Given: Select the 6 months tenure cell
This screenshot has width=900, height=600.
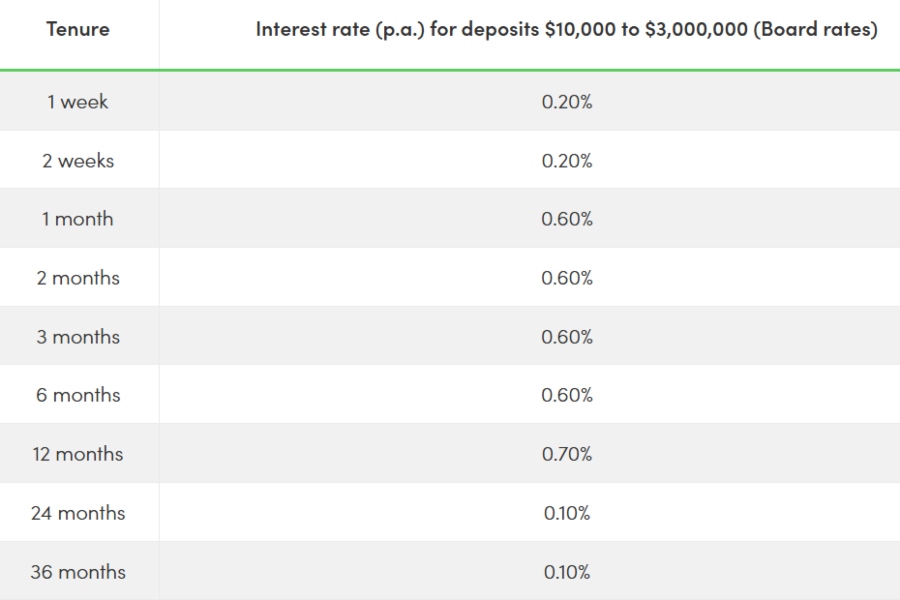Looking at the screenshot, I should (78, 395).
